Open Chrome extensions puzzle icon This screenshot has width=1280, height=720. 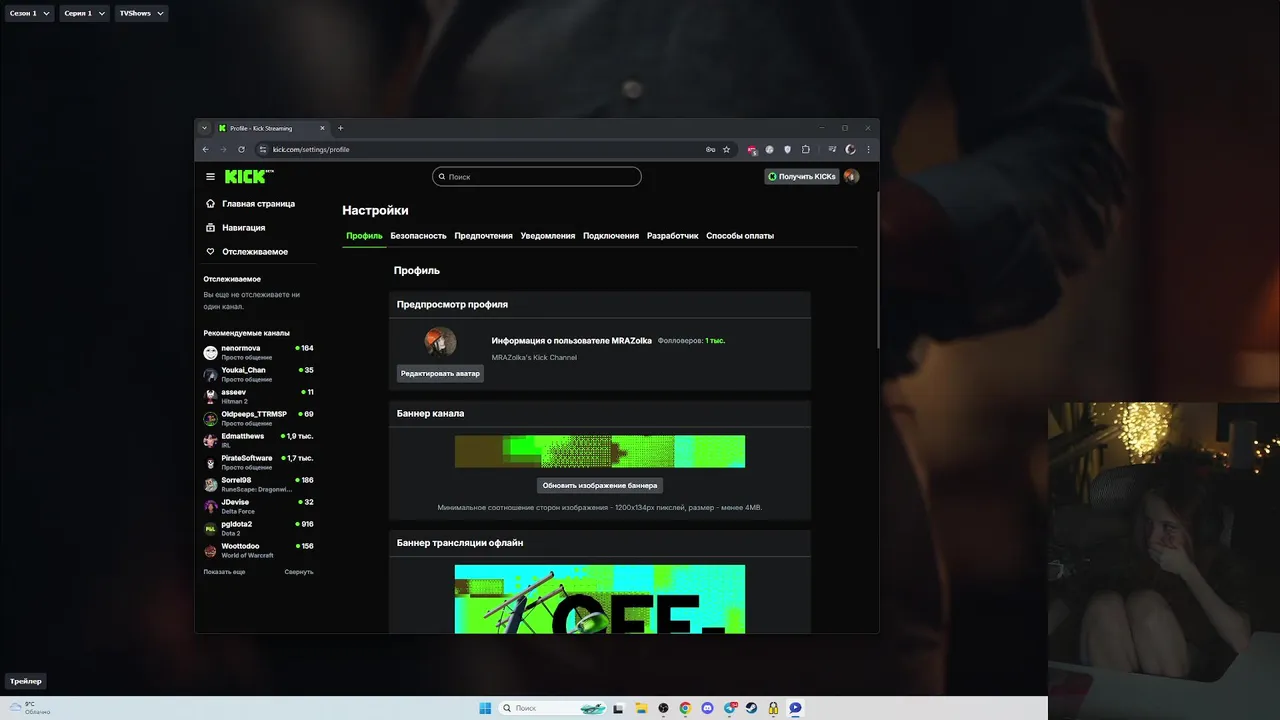[x=806, y=149]
